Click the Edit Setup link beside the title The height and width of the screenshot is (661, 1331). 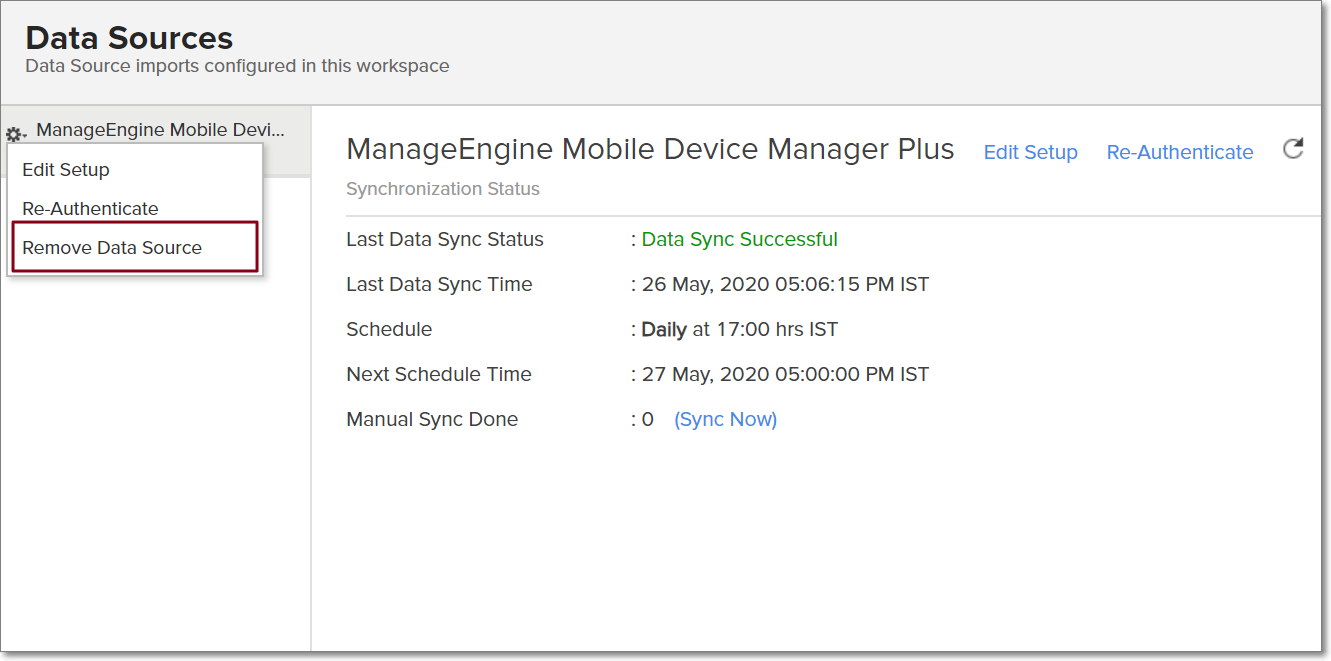pyautogui.click(x=1030, y=153)
